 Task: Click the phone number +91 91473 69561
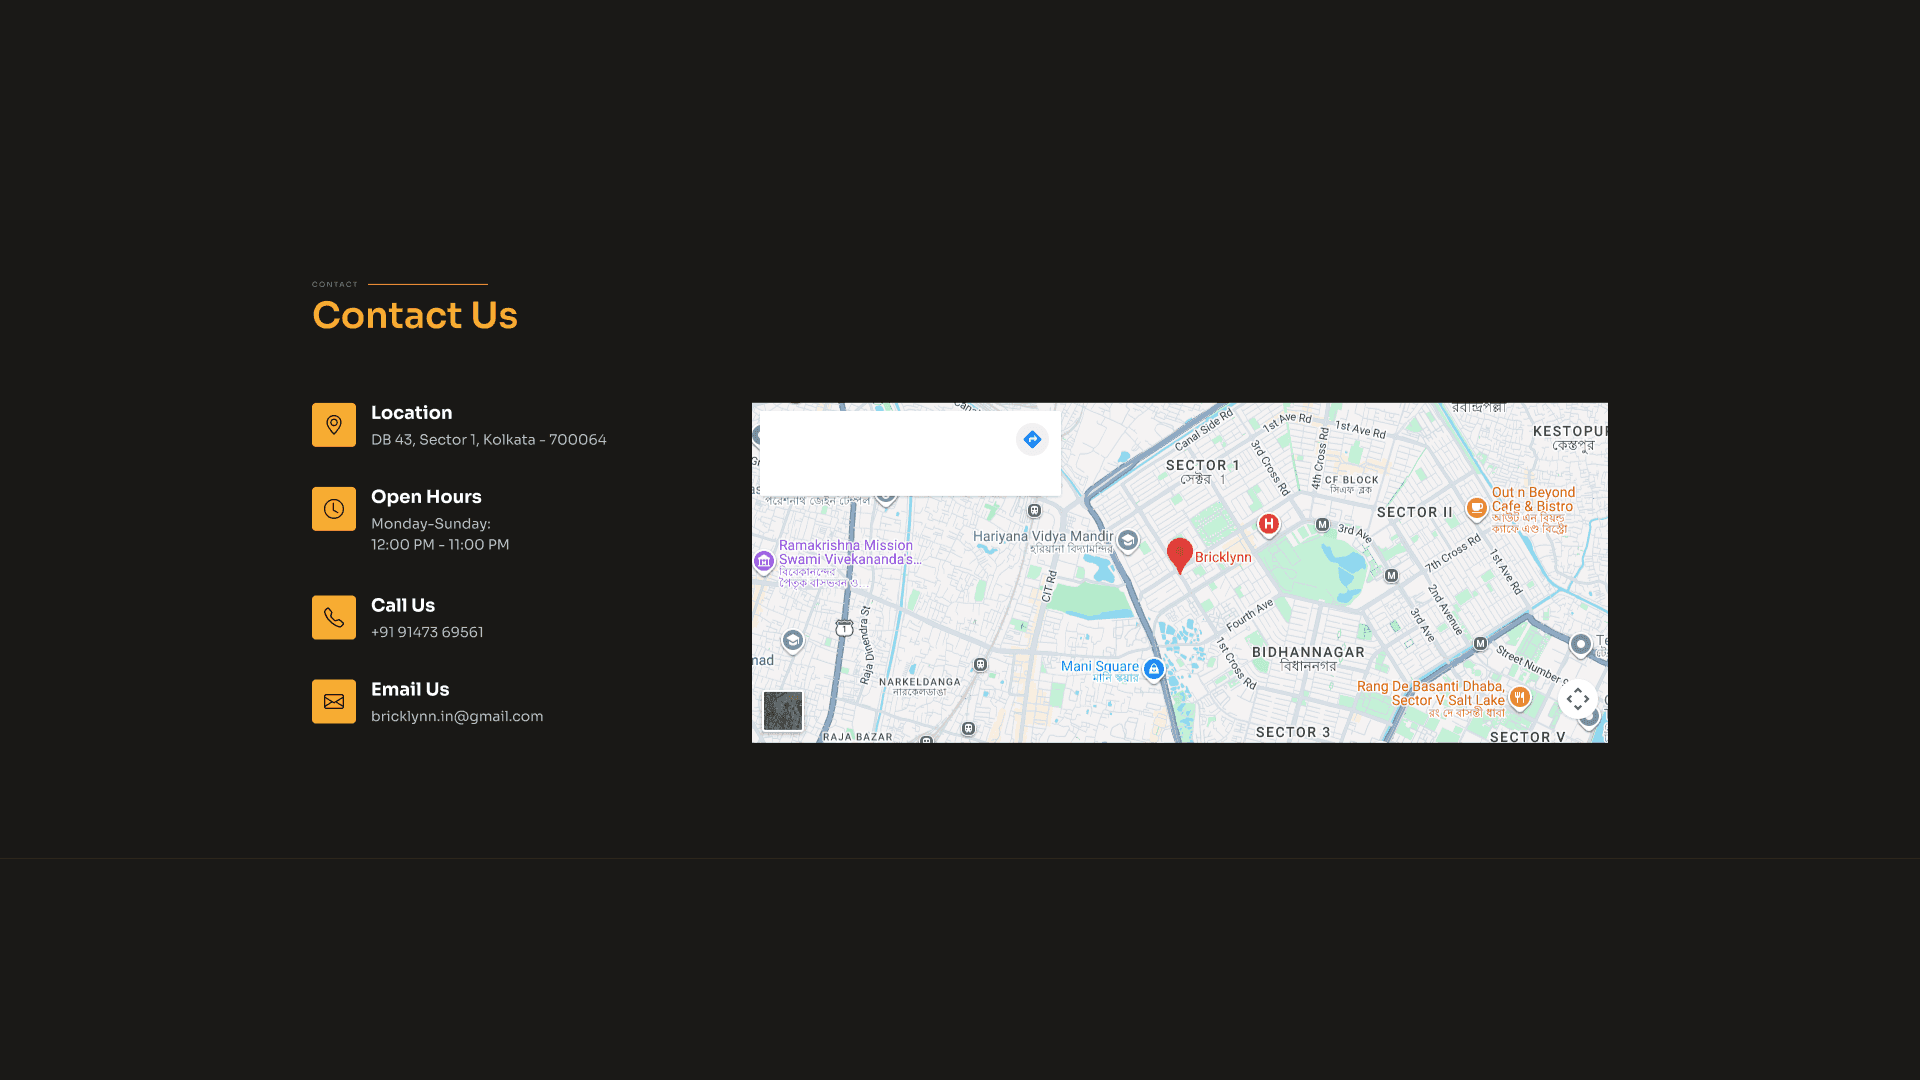[427, 632]
